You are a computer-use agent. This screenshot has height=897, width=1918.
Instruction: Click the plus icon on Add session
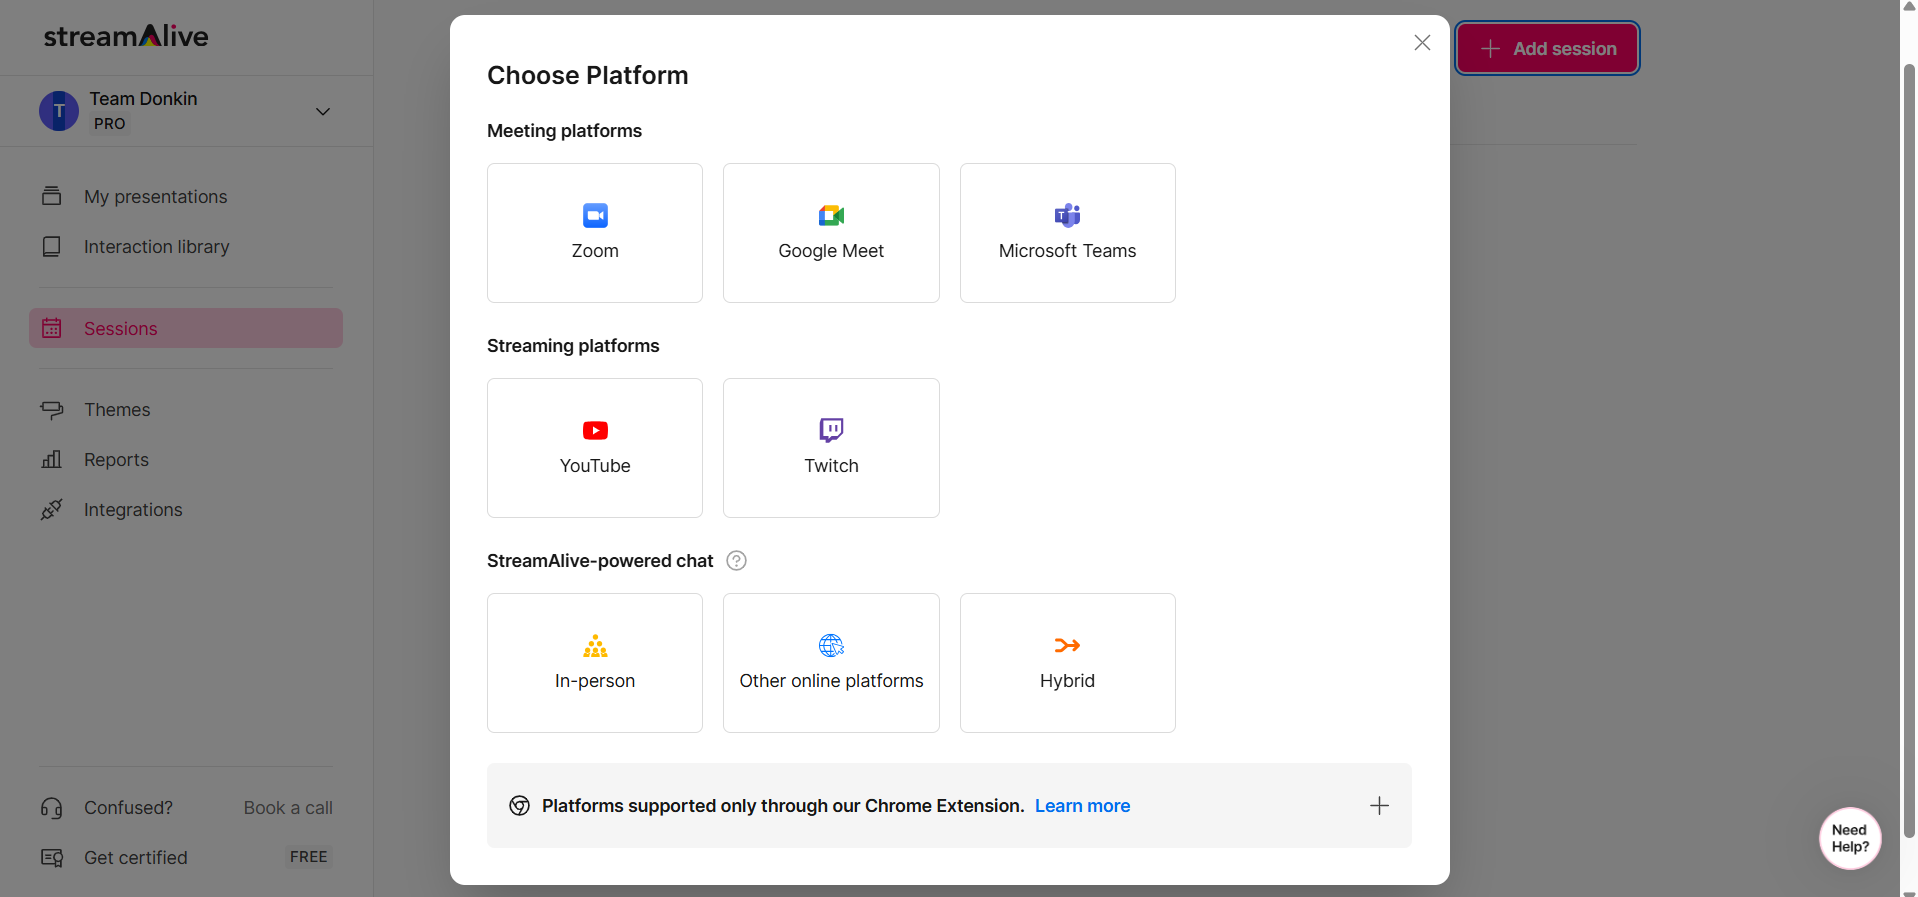point(1490,48)
